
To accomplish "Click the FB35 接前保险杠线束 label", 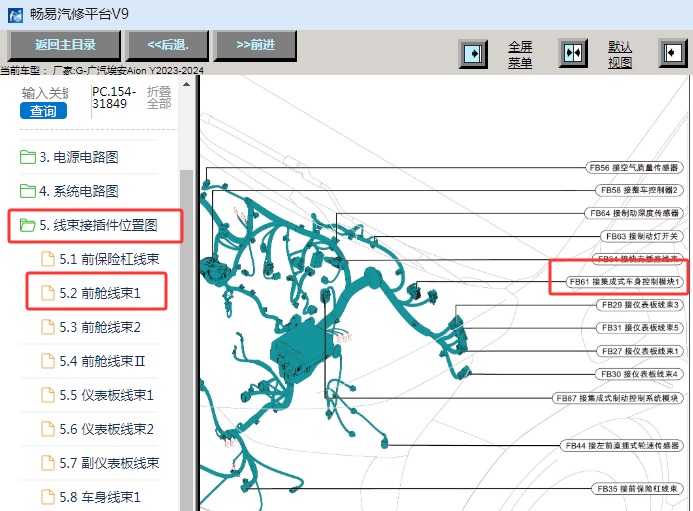I will click(x=637, y=489).
